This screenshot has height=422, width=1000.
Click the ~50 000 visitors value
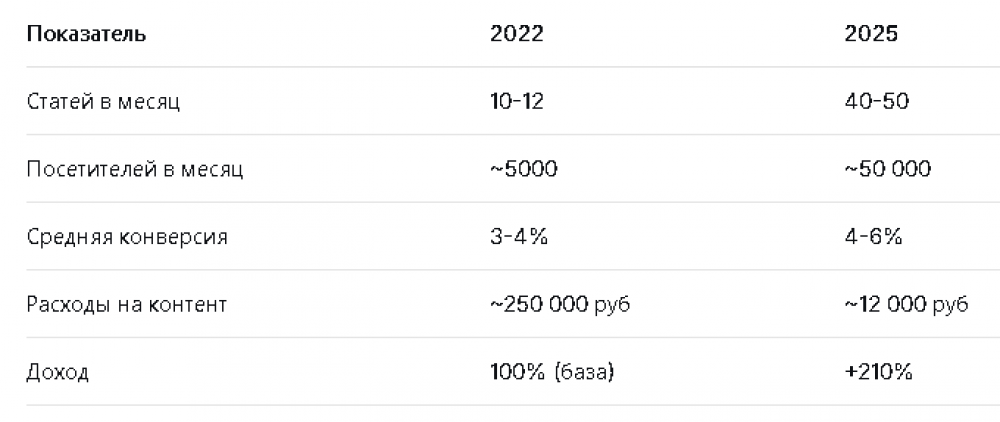[x=888, y=170]
